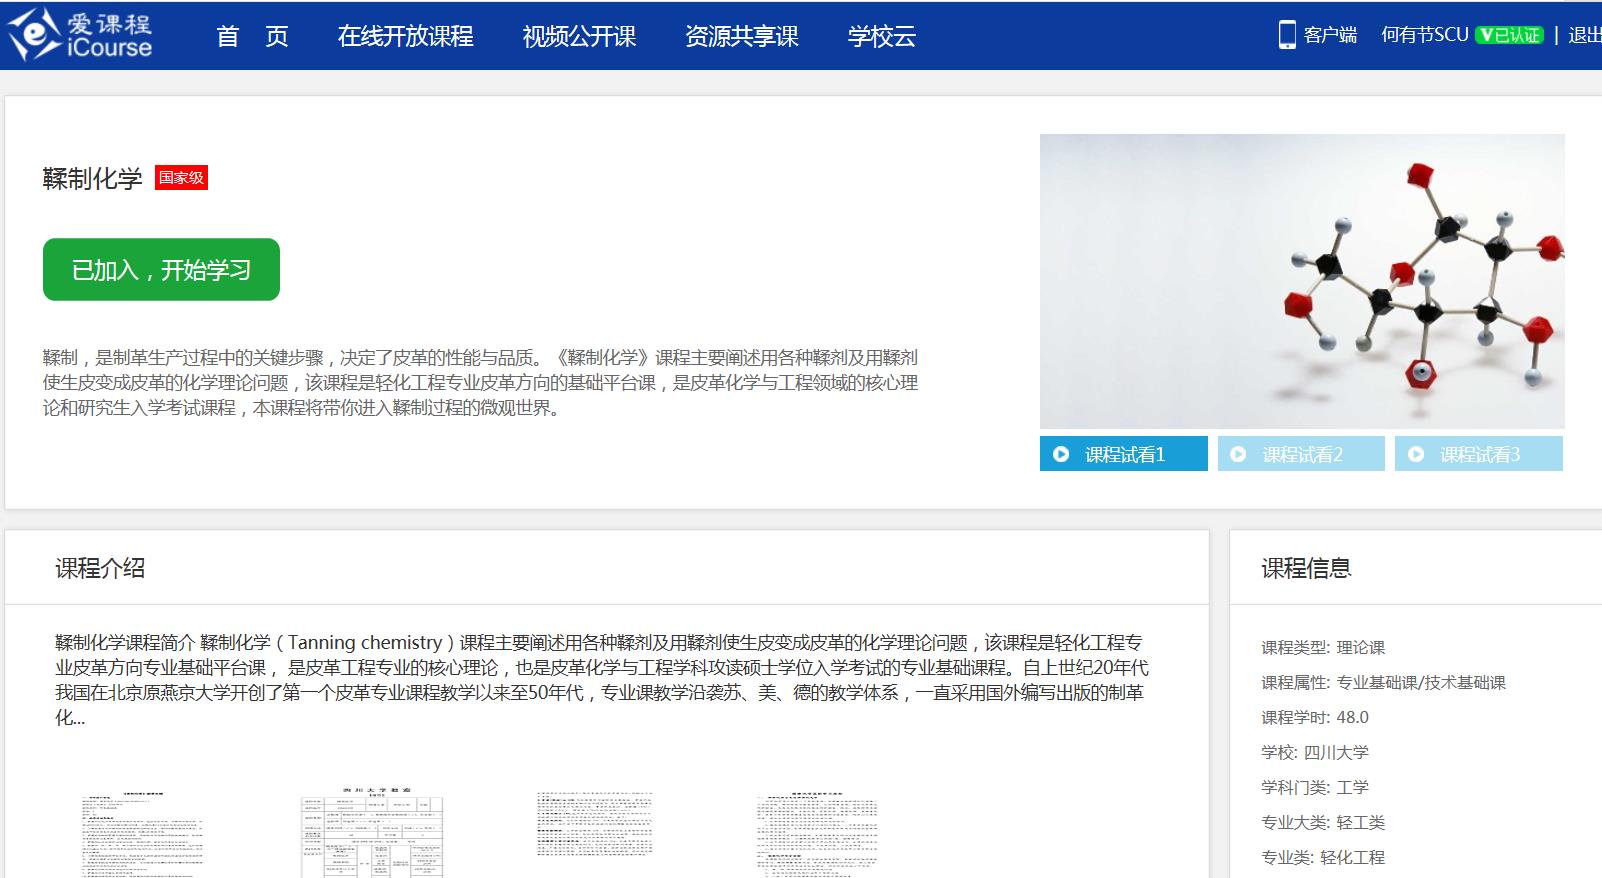Select 资源共享课 in the top navigation
1602x878 pixels.
[741, 36]
